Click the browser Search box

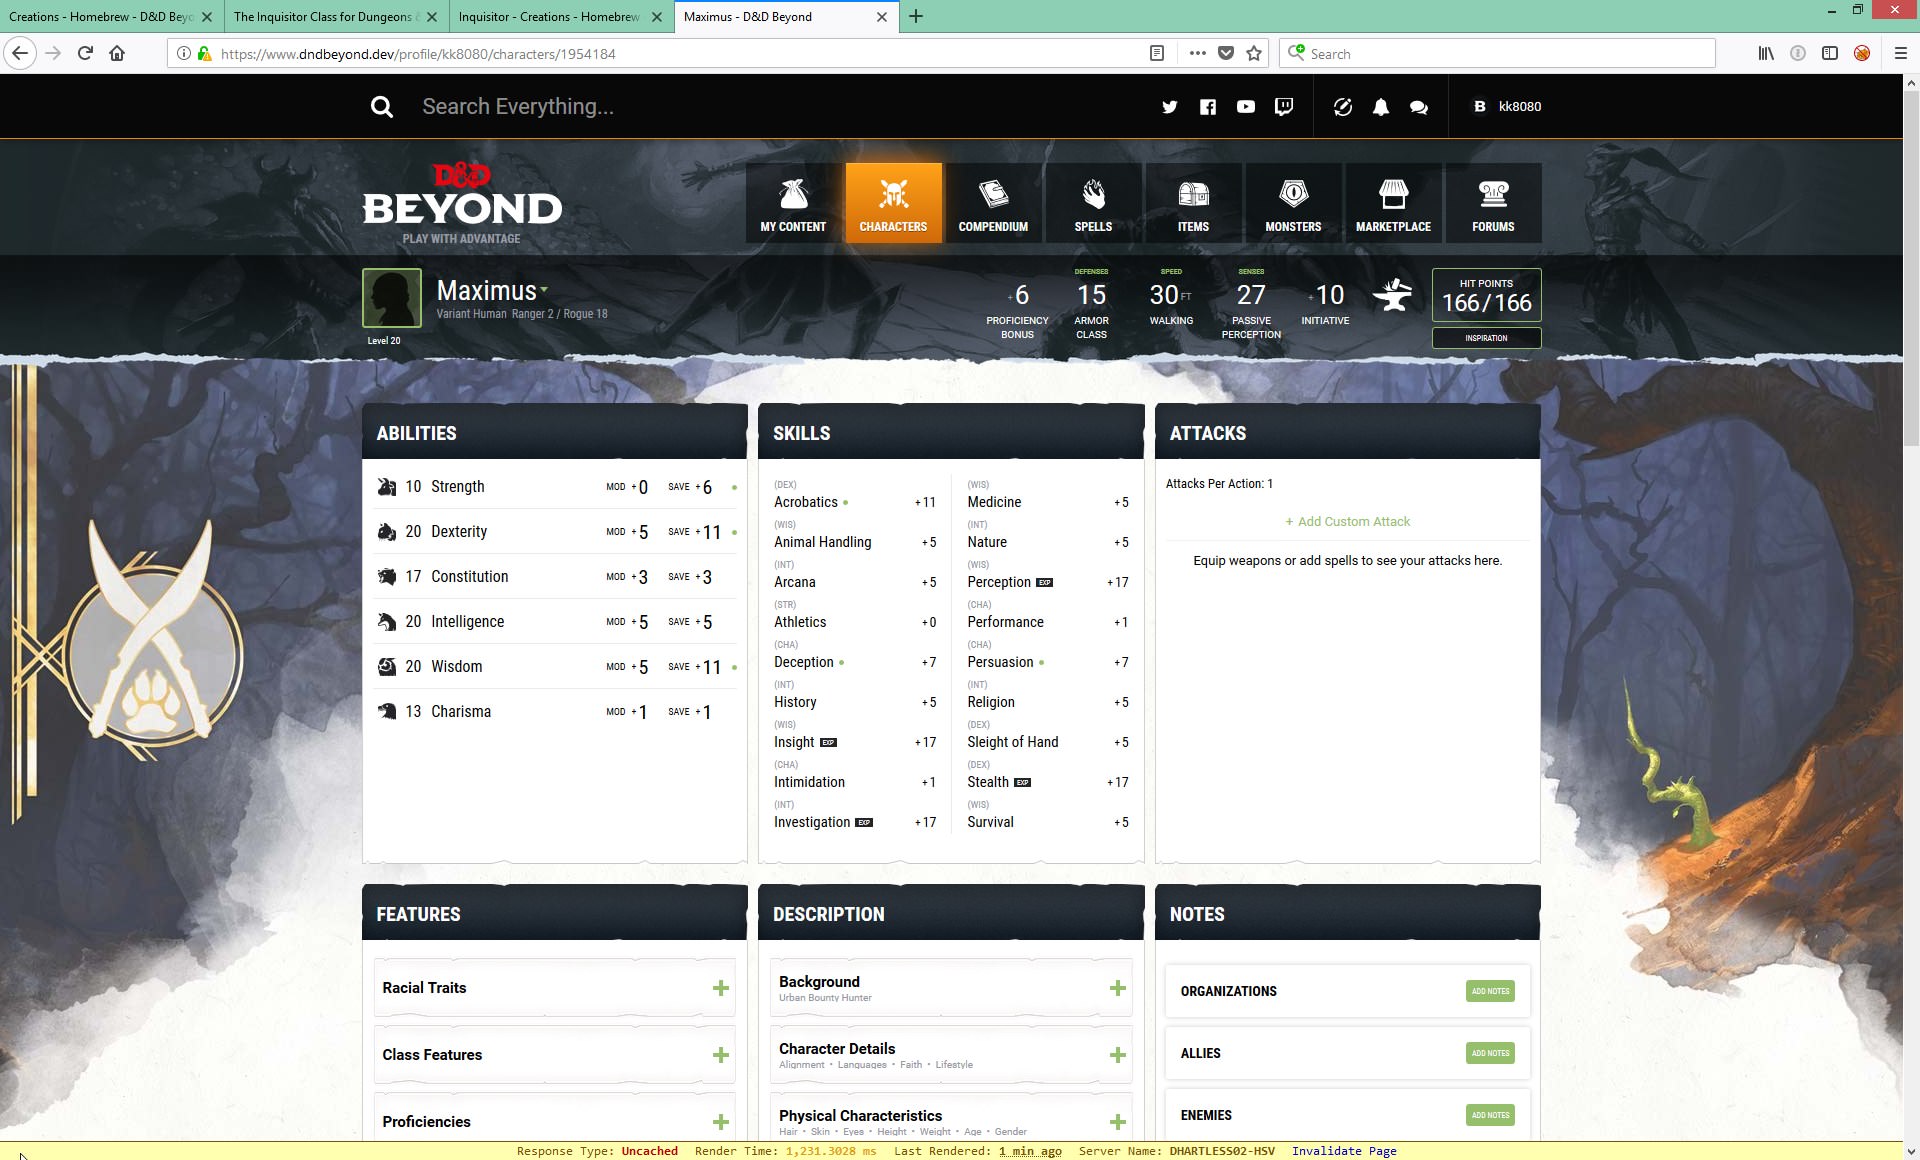point(1497,54)
